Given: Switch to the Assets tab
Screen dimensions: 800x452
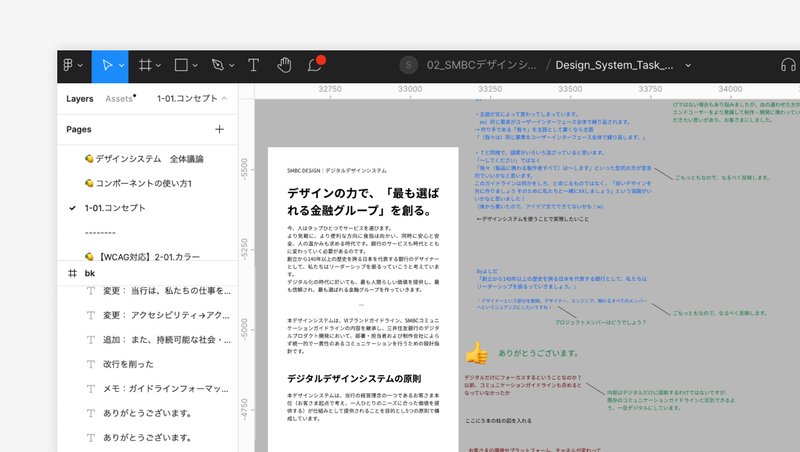Looking at the screenshot, I should pyautogui.click(x=120, y=98).
